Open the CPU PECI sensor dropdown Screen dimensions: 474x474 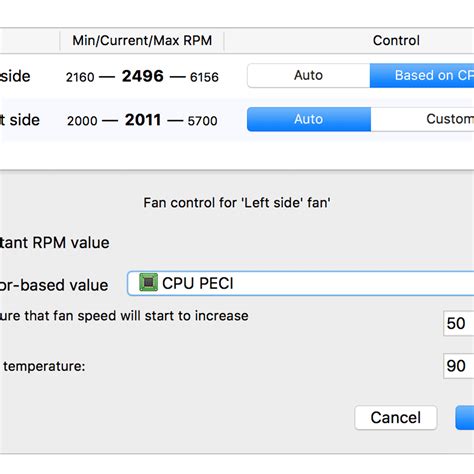pyautogui.click(x=300, y=283)
